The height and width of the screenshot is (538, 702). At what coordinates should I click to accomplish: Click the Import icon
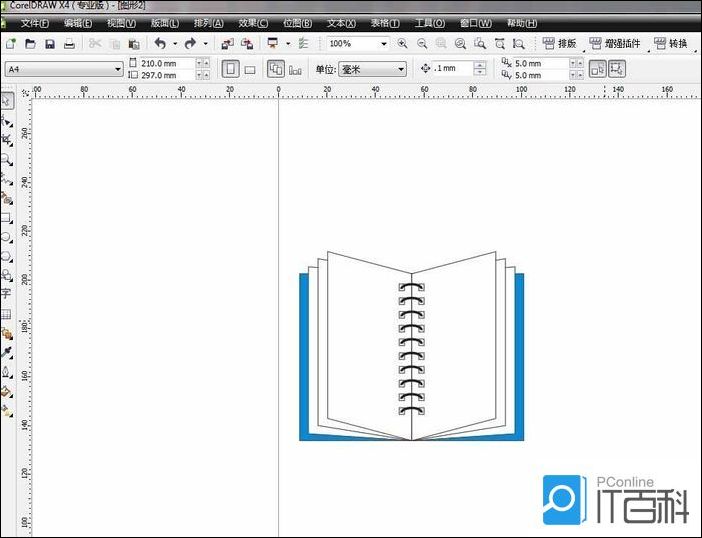pyautogui.click(x=227, y=43)
